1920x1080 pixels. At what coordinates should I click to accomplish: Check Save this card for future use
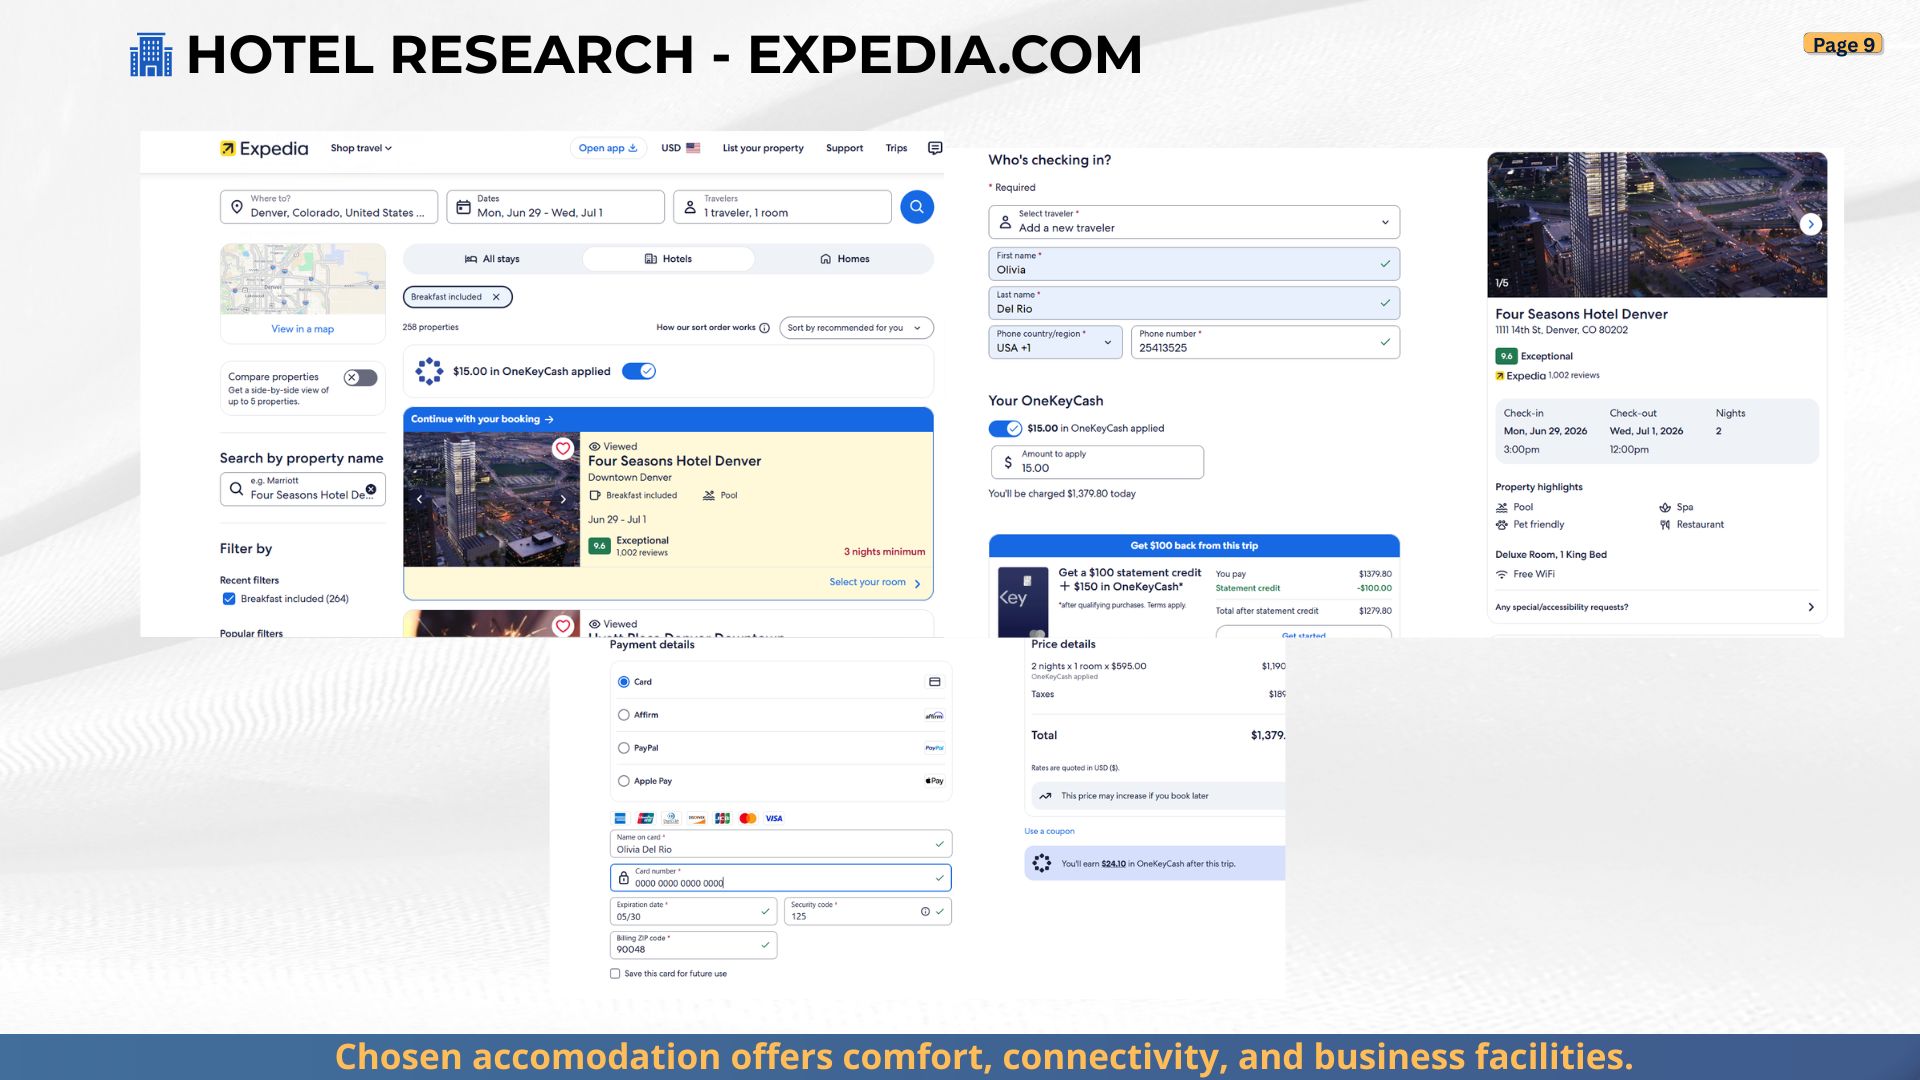(615, 974)
